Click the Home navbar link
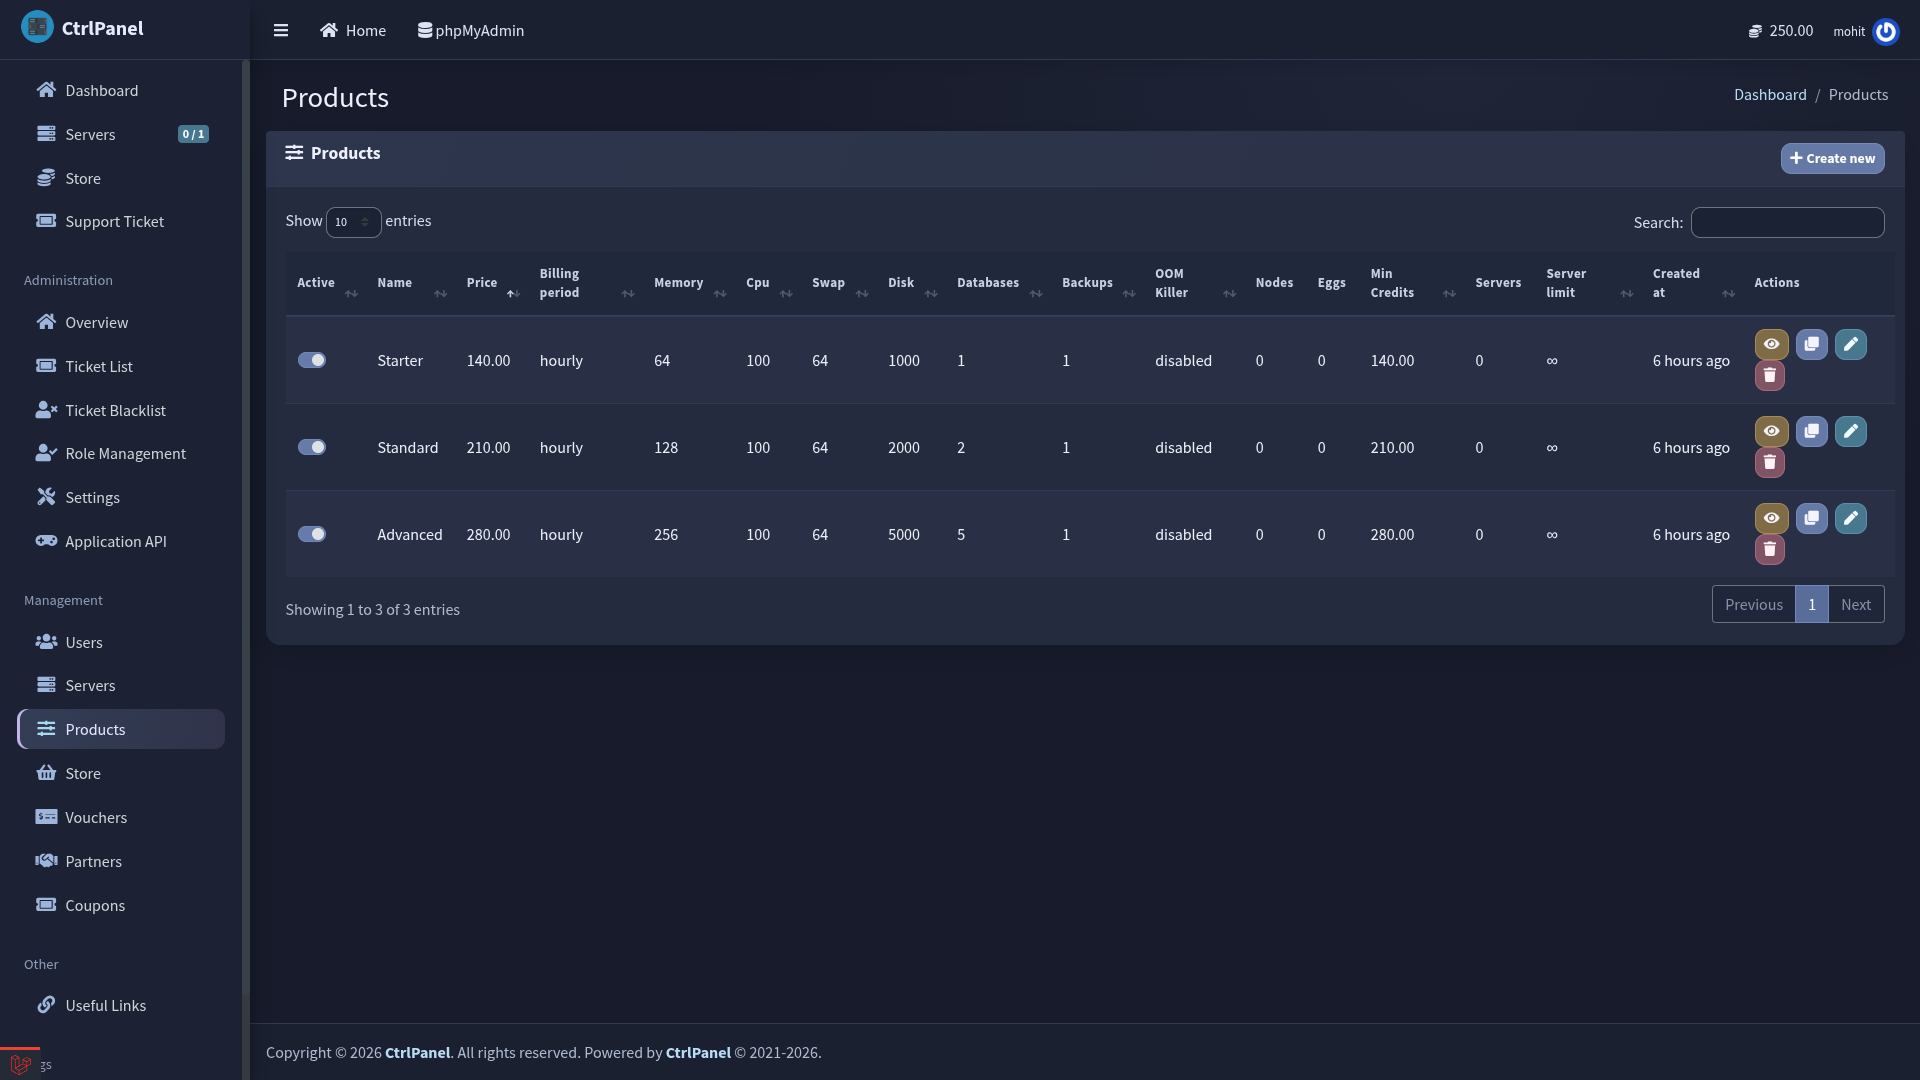Screen dimensions: 1920x1080 click(x=353, y=30)
